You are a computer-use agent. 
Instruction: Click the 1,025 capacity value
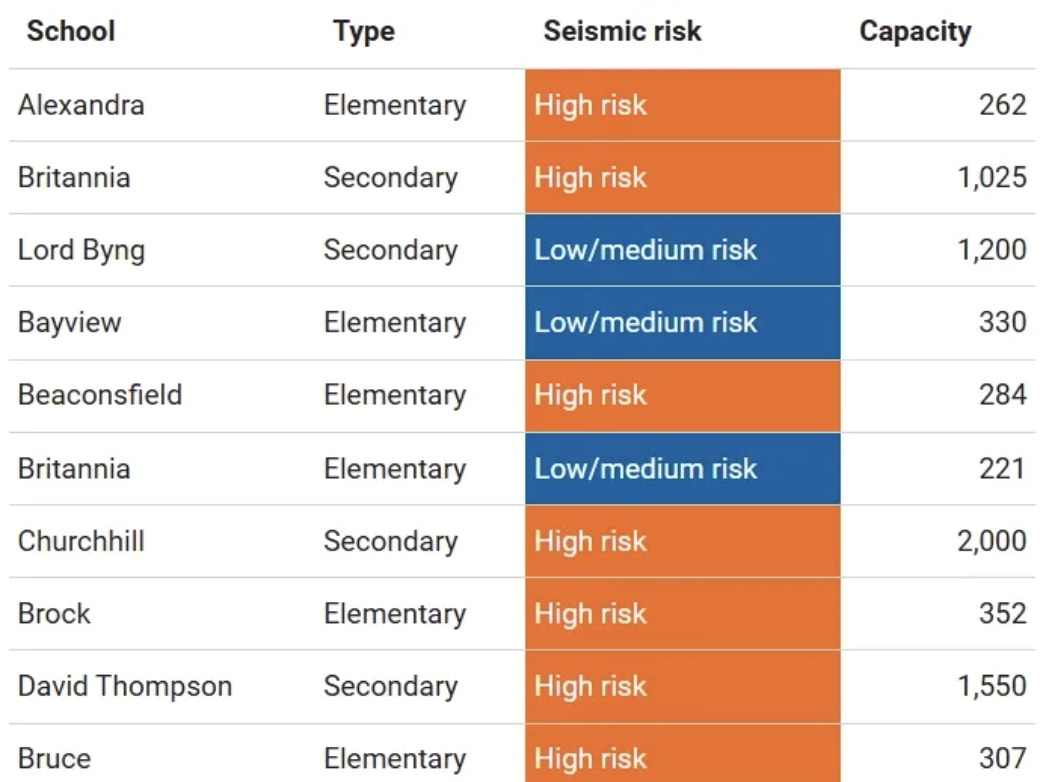tap(992, 178)
